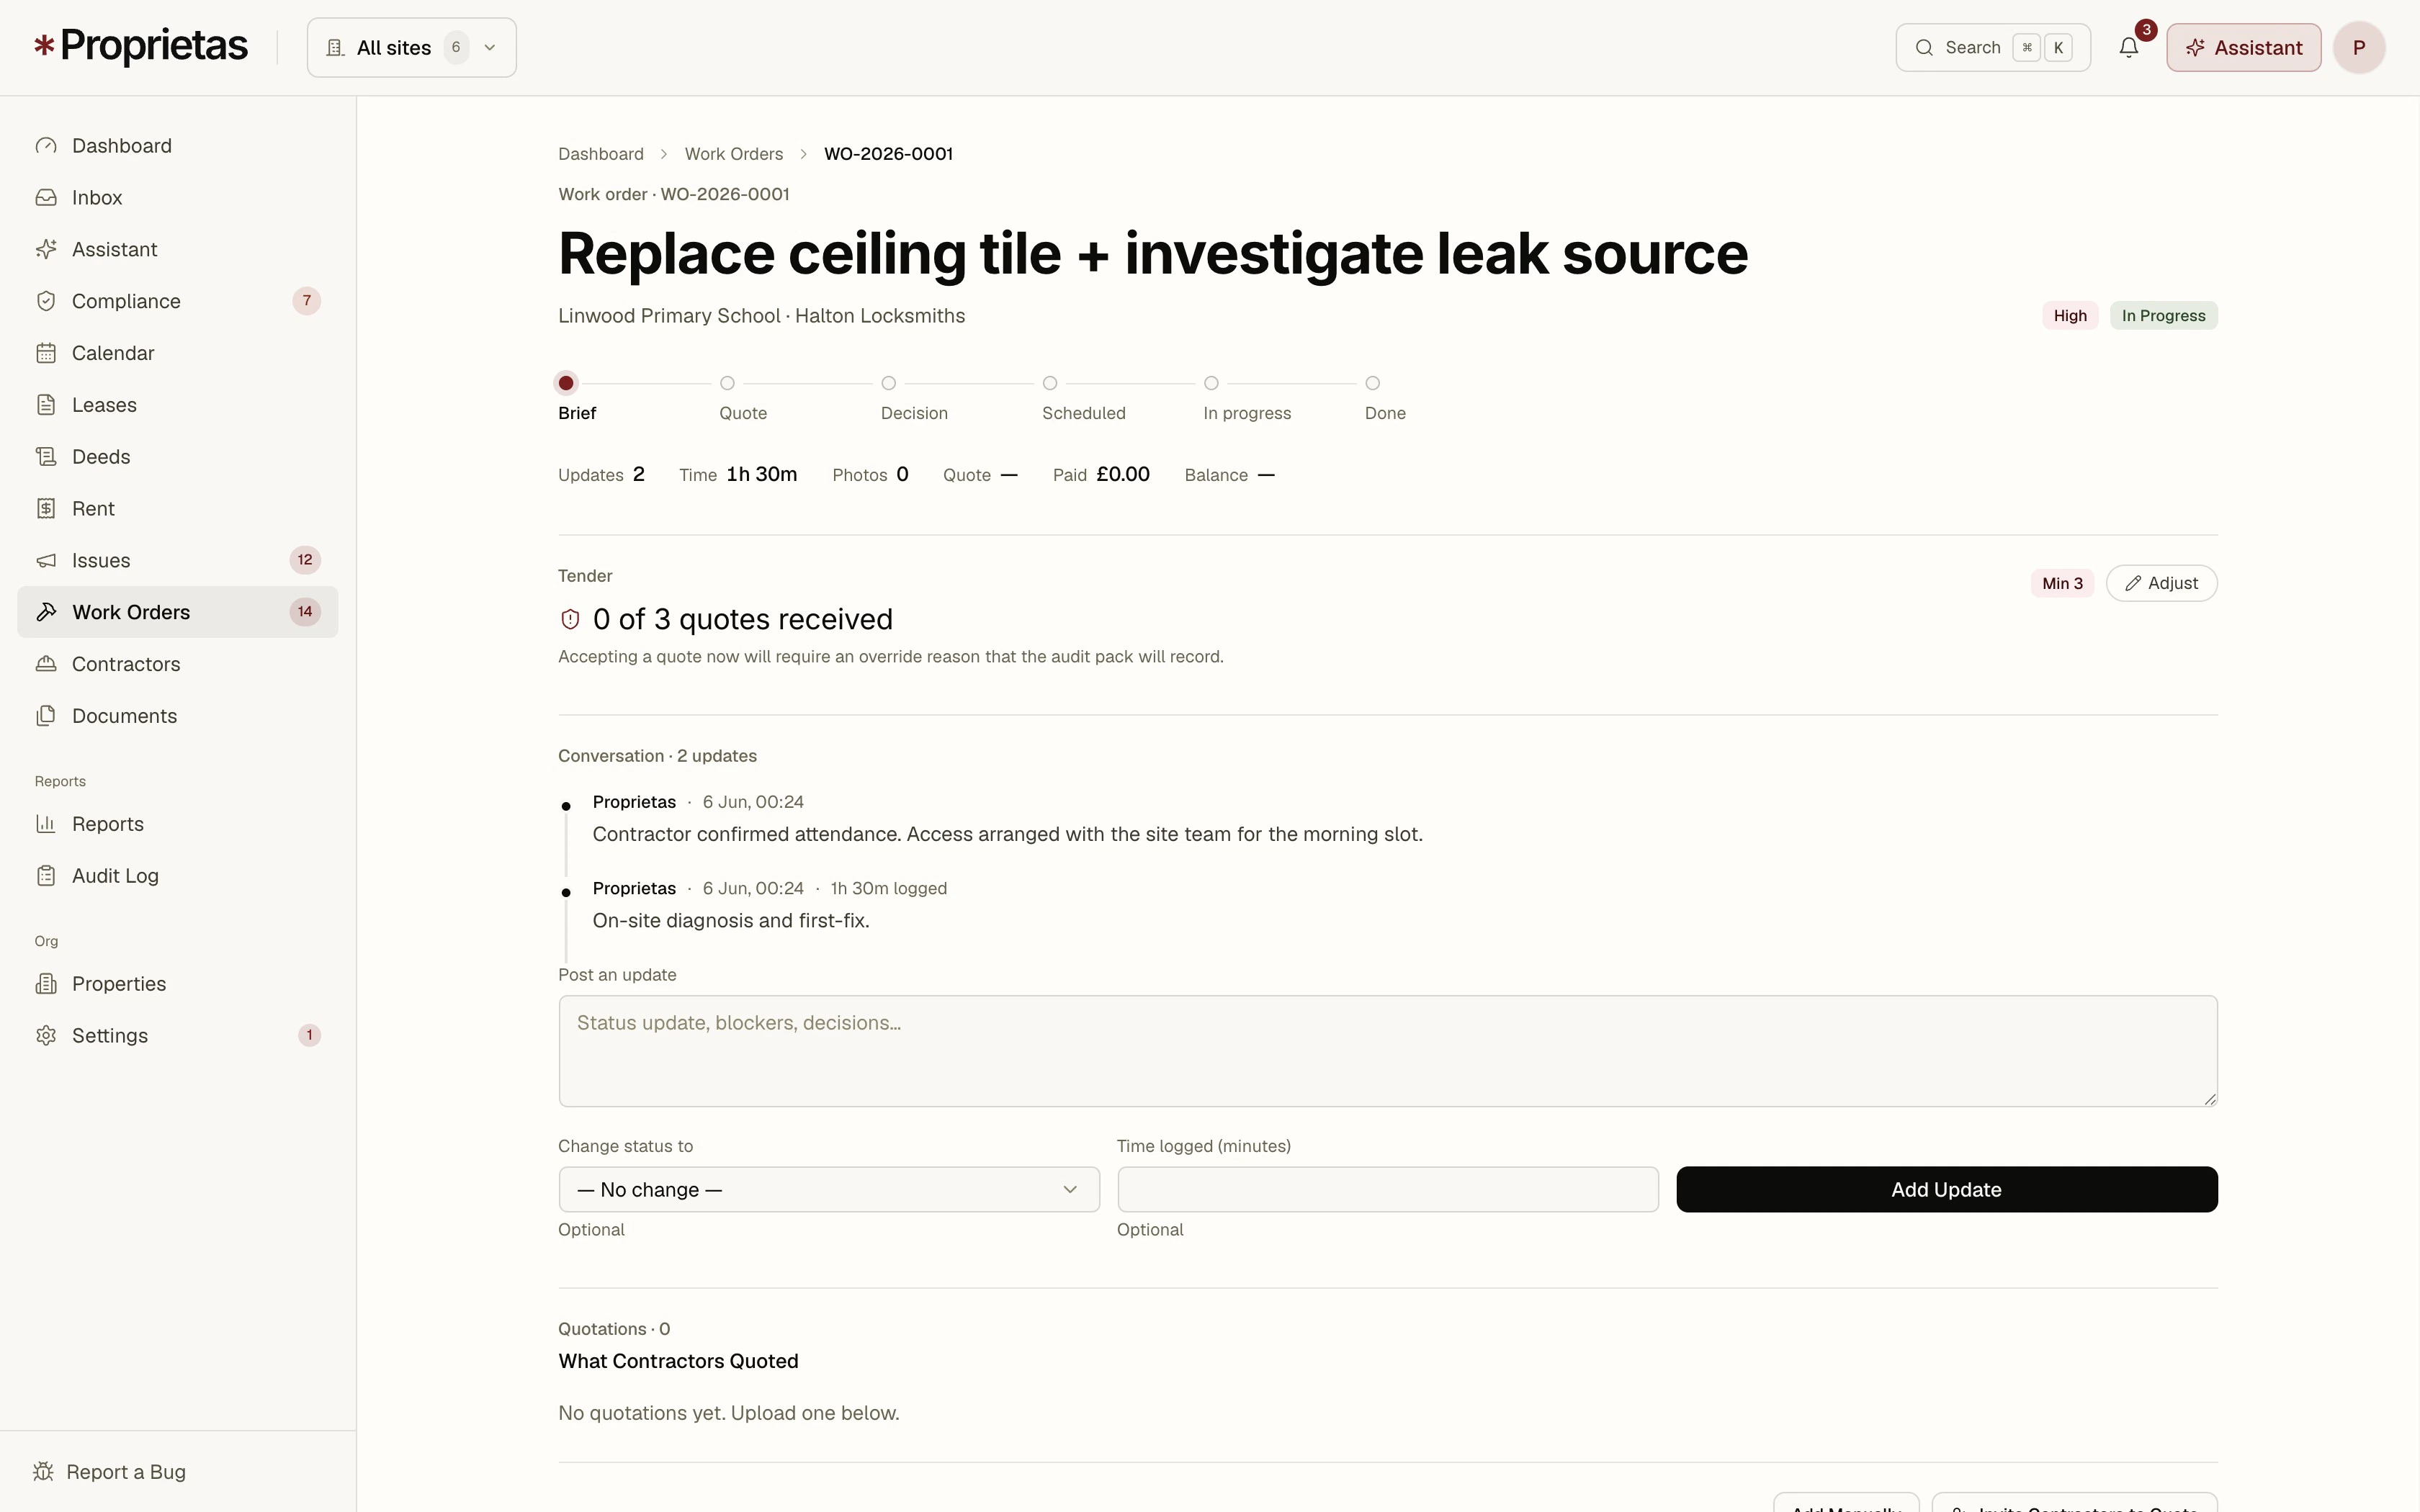Click the Min 3 tender badge
The height and width of the screenshot is (1512, 2420).
coord(2062,584)
